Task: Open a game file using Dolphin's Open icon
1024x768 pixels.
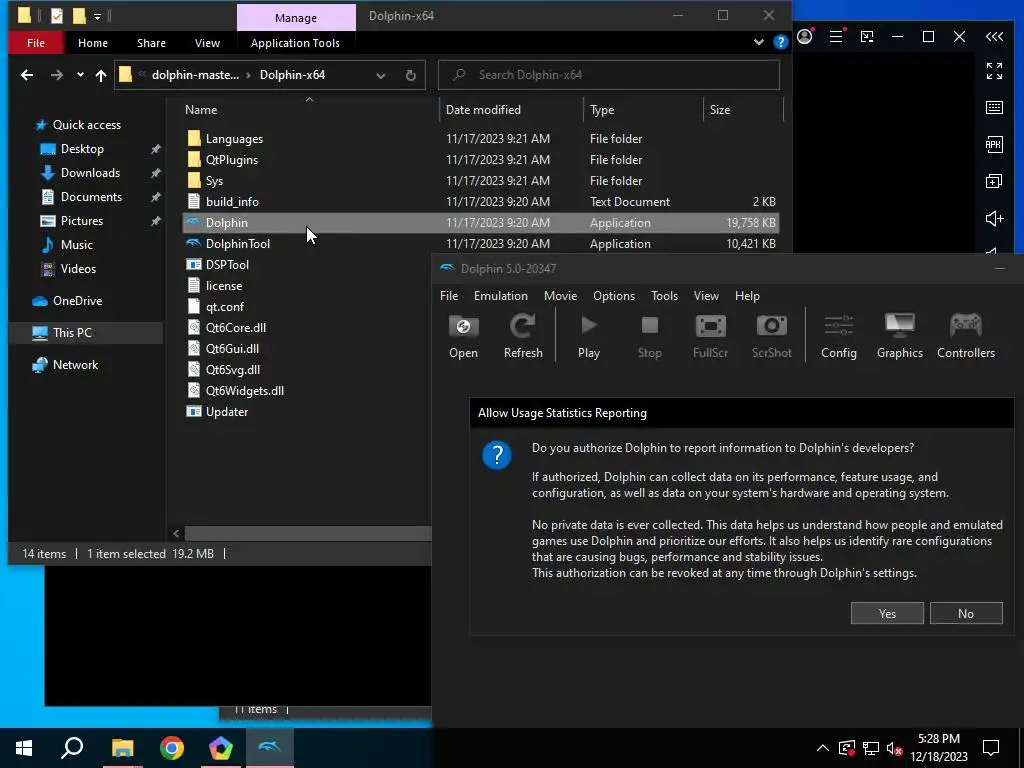Action: (x=463, y=336)
